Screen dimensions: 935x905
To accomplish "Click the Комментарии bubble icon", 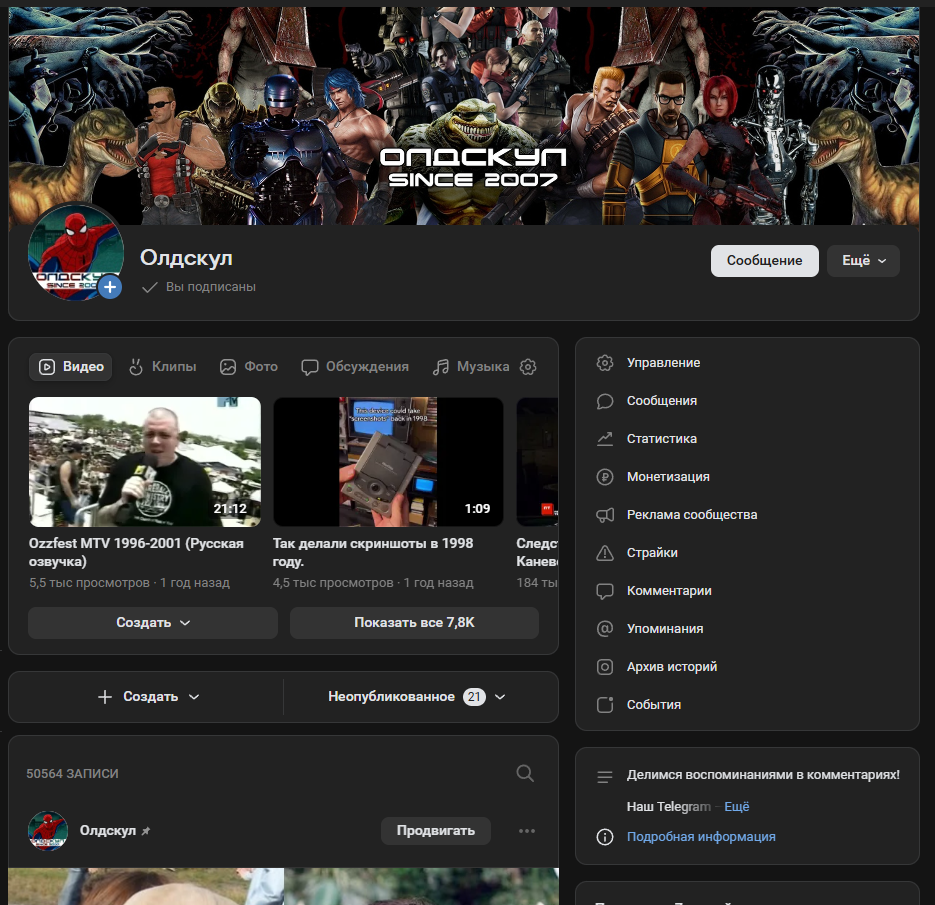I will [605, 591].
